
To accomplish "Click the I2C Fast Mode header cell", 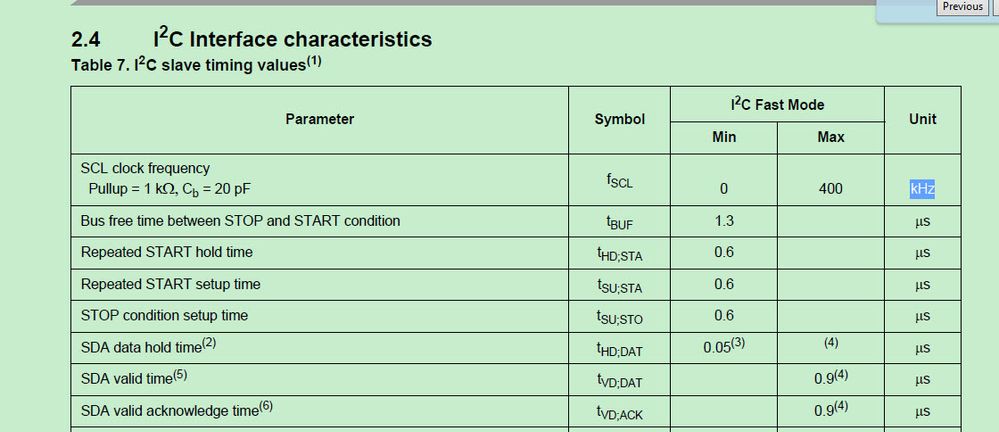I will click(x=777, y=104).
